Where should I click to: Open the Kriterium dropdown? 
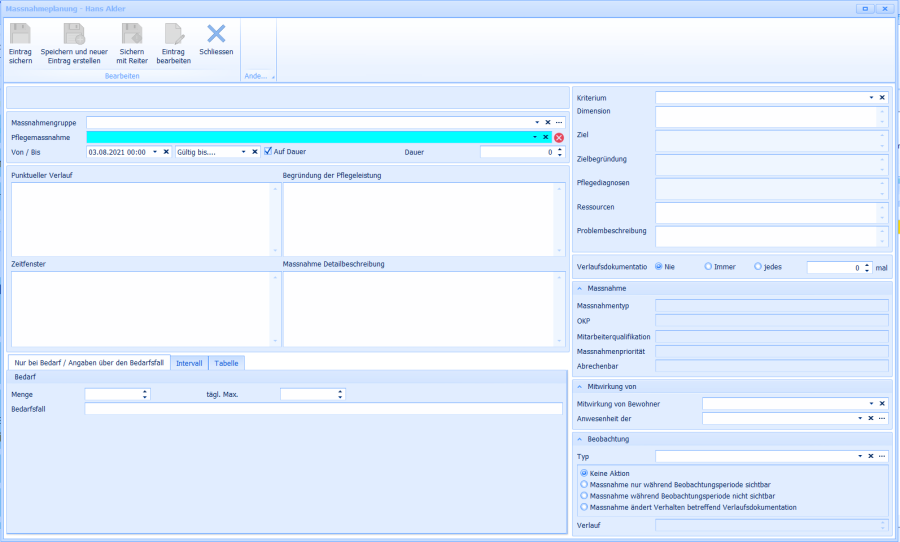(870, 97)
